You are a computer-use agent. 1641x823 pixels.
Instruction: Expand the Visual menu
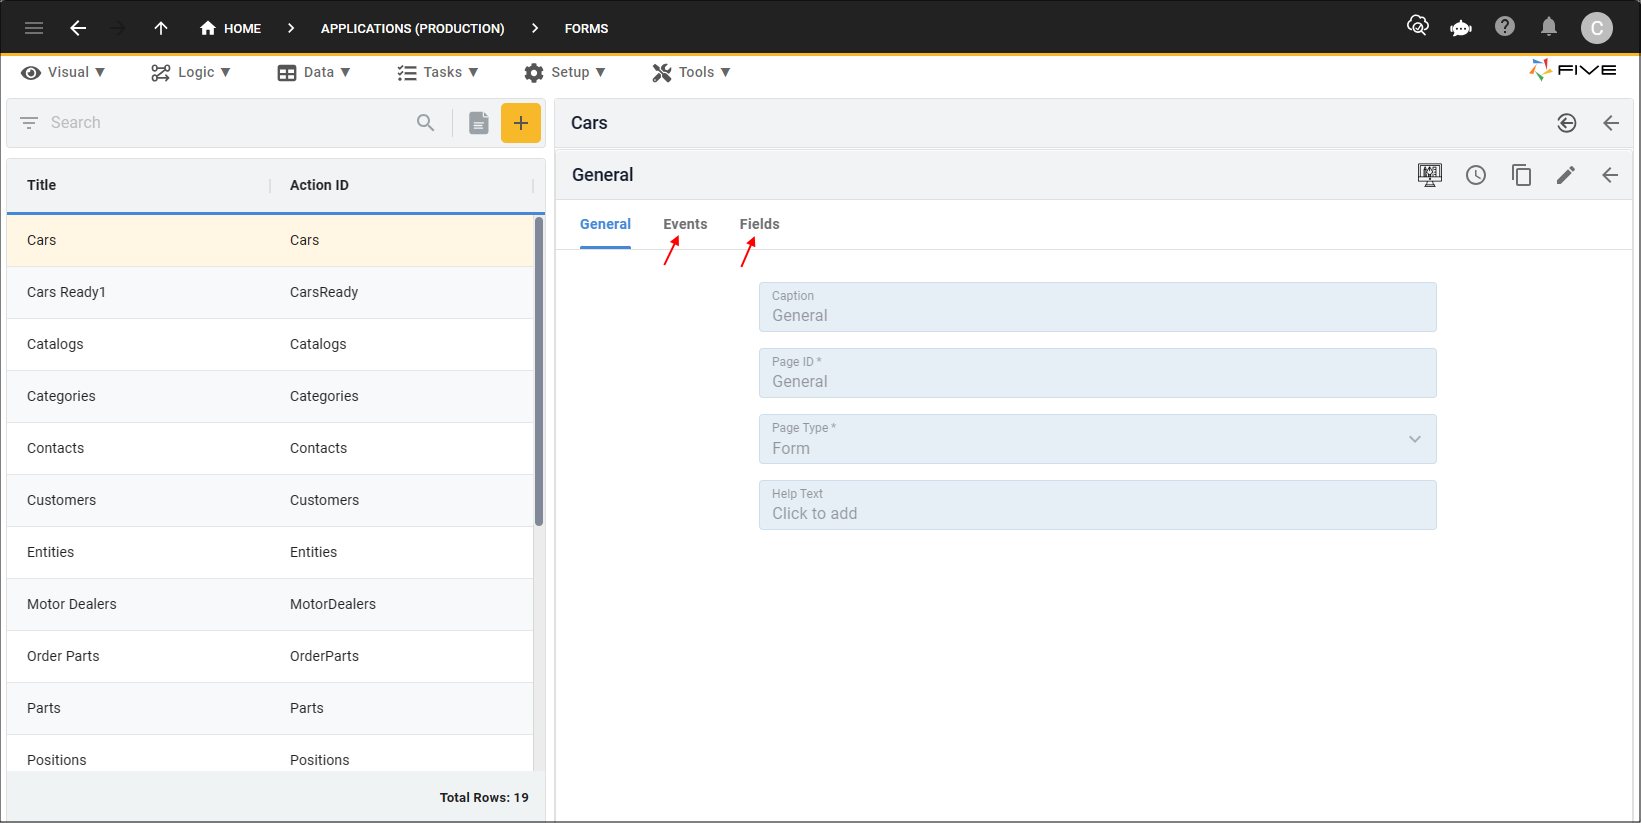pos(63,72)
